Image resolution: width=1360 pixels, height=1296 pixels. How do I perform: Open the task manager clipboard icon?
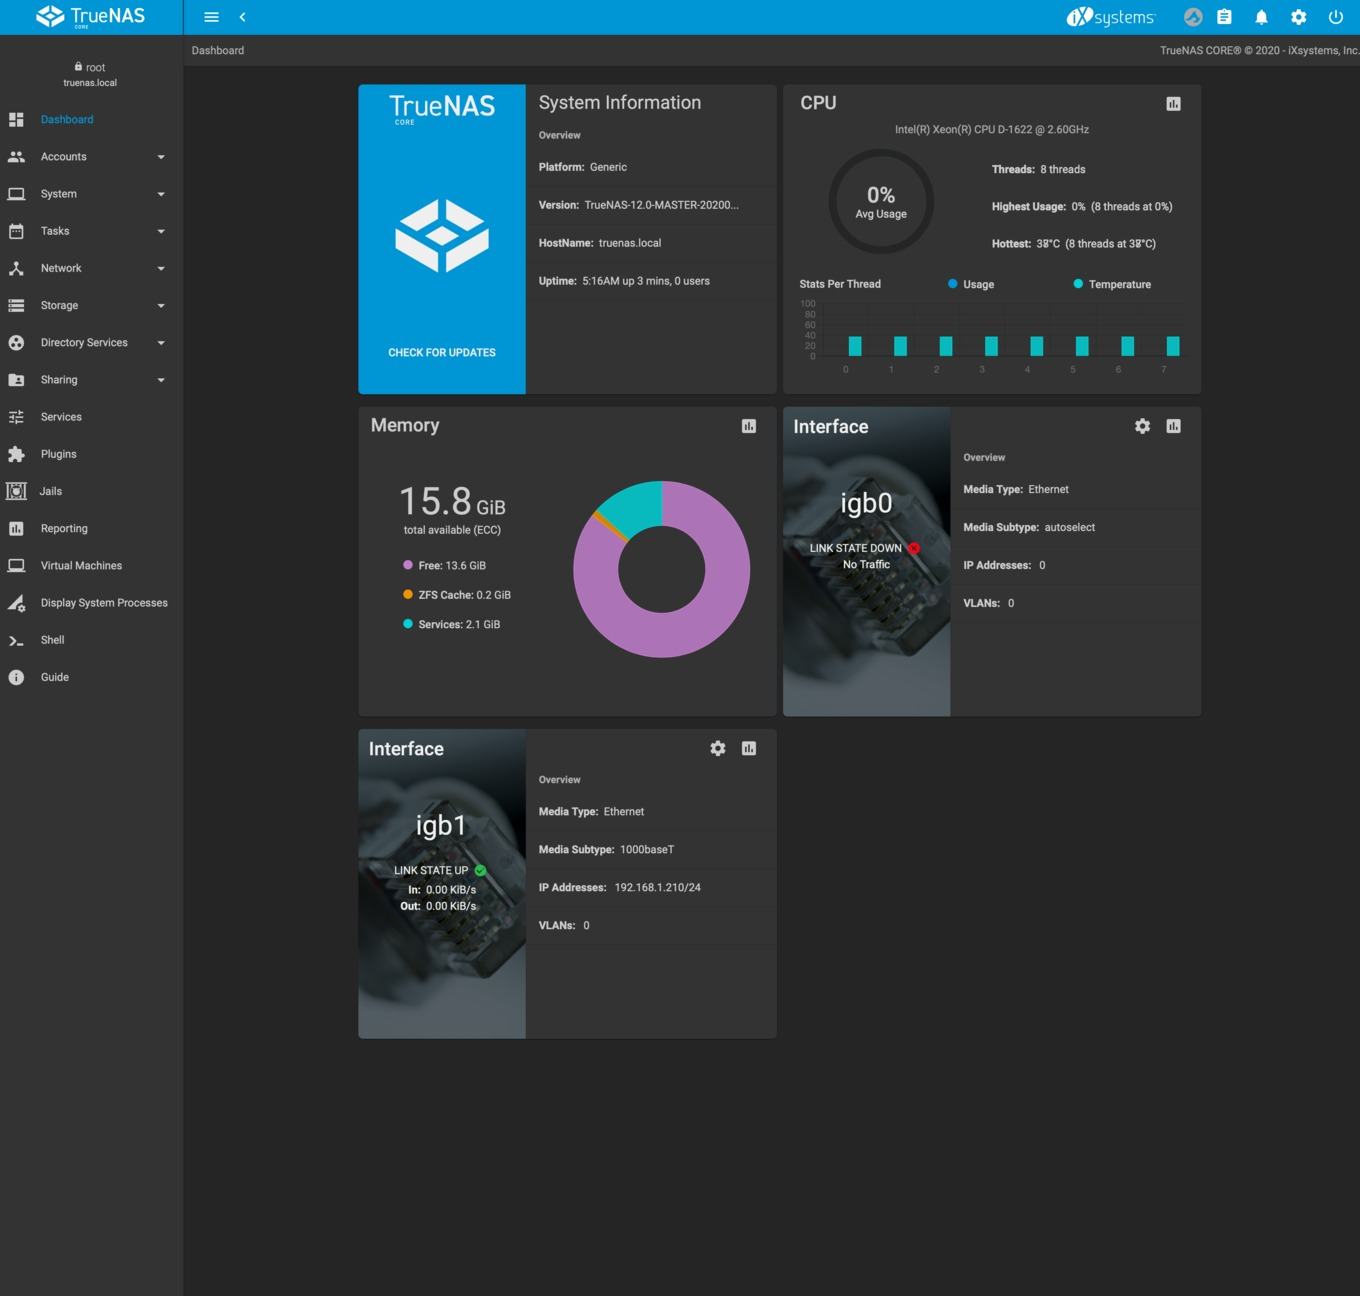pos(1224,17)
